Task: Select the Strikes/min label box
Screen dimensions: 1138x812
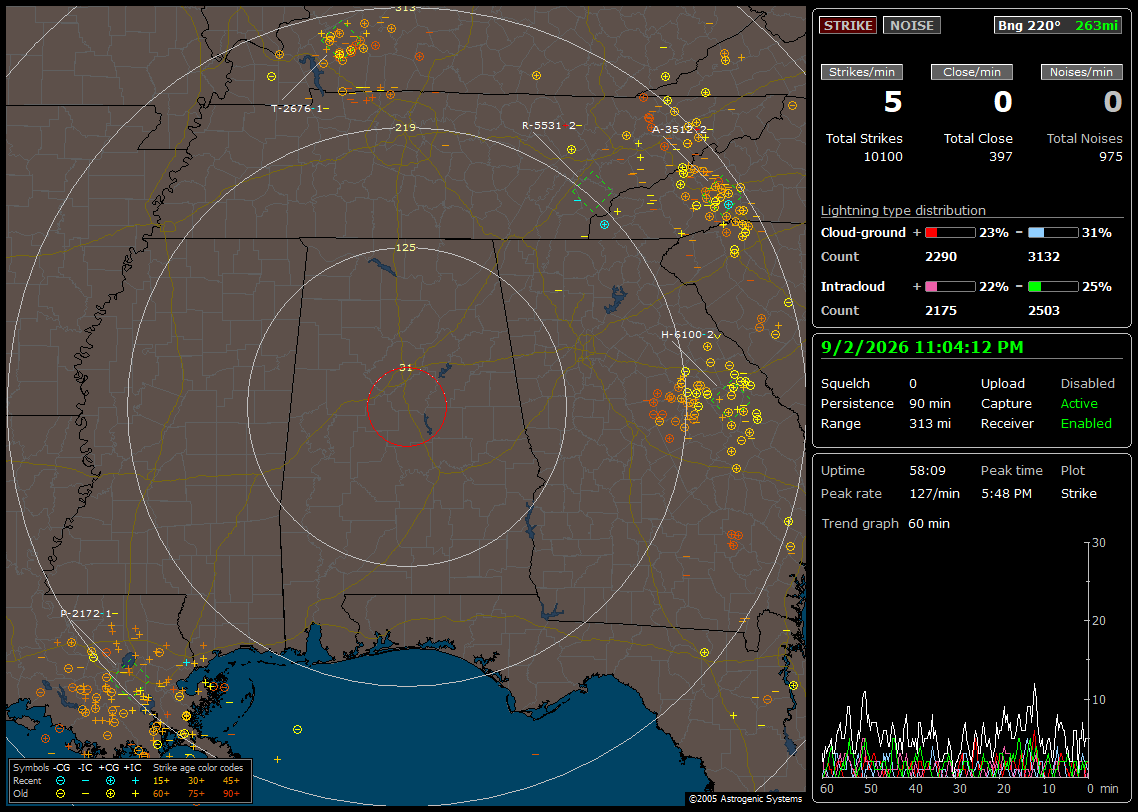Action: (861, 72)
